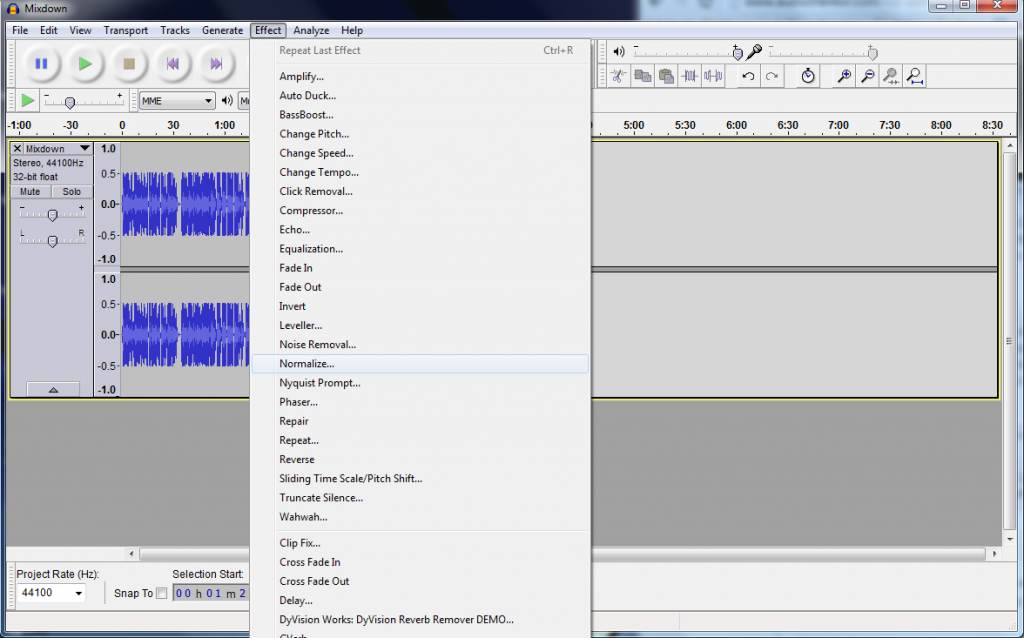Click the Paste toolbar icon
The width and height of the screenshot is (1024, 638).
point(666,76)
